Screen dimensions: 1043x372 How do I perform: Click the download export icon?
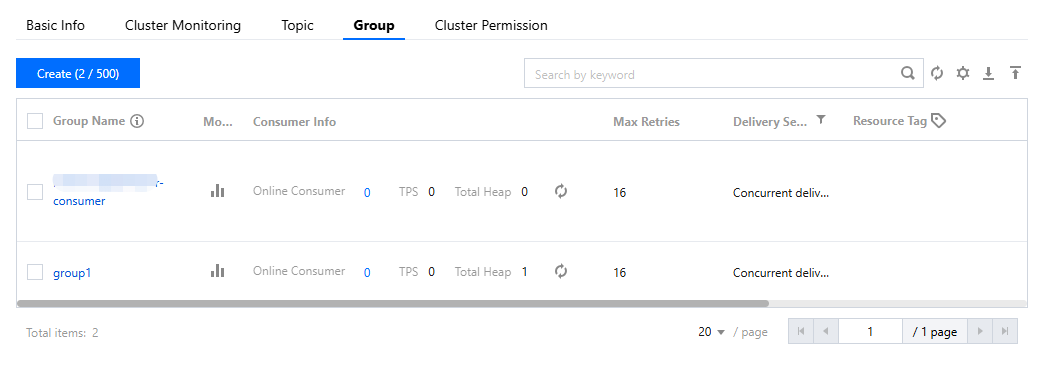pyautogui.click(x=988, y=73)
